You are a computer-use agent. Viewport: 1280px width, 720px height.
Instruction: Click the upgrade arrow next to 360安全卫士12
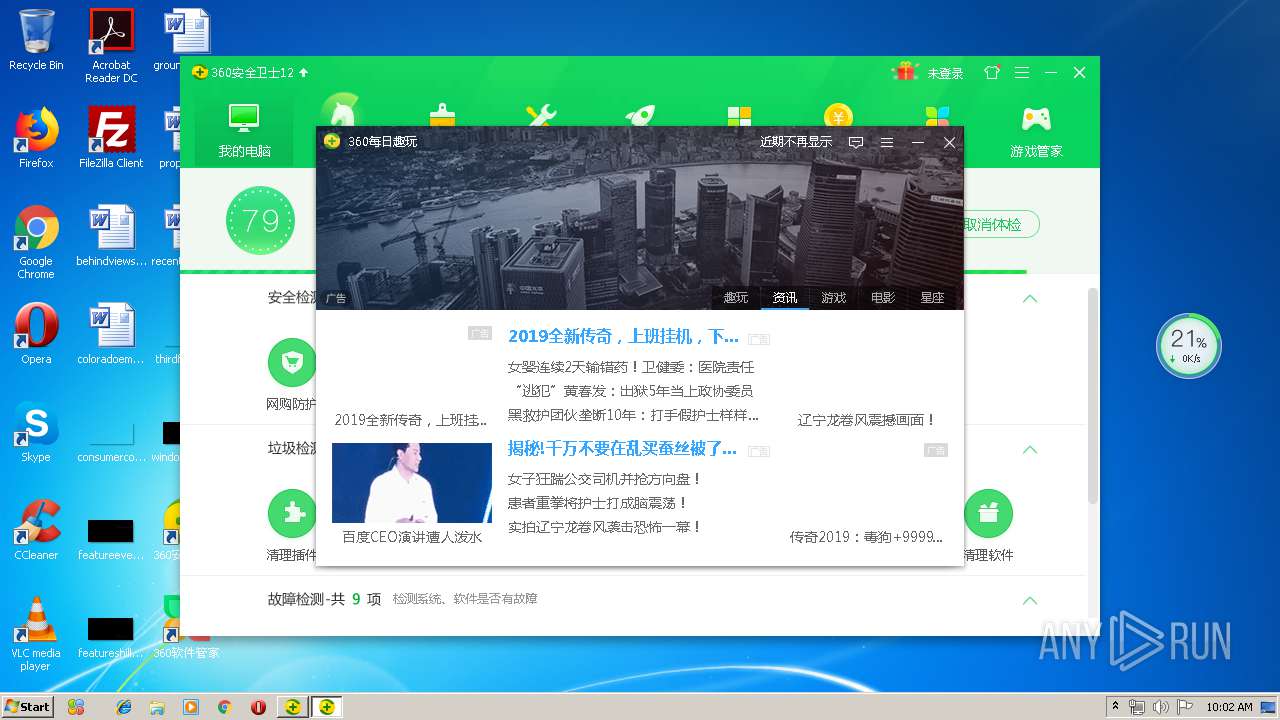(x=304, y=73)
